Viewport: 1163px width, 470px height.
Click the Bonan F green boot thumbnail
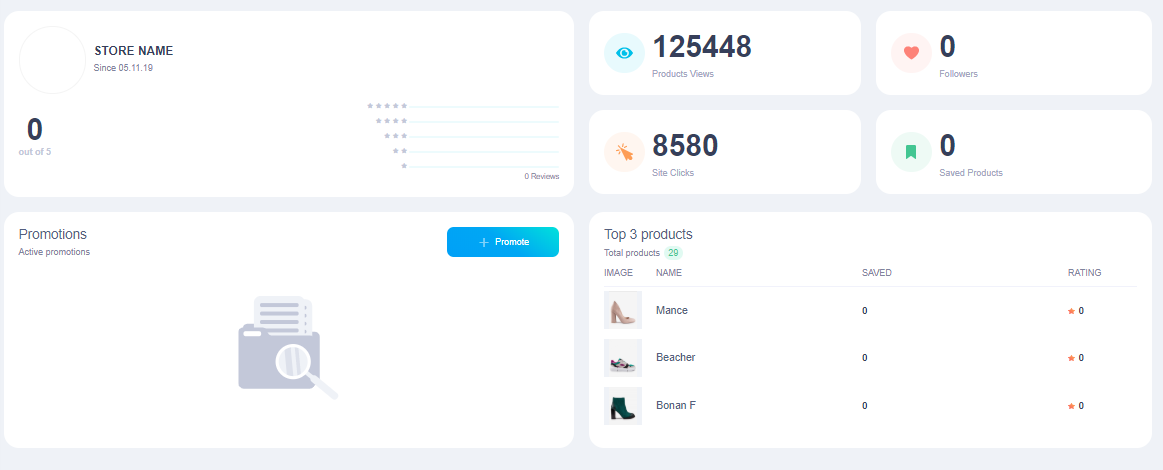click(622, 406)
